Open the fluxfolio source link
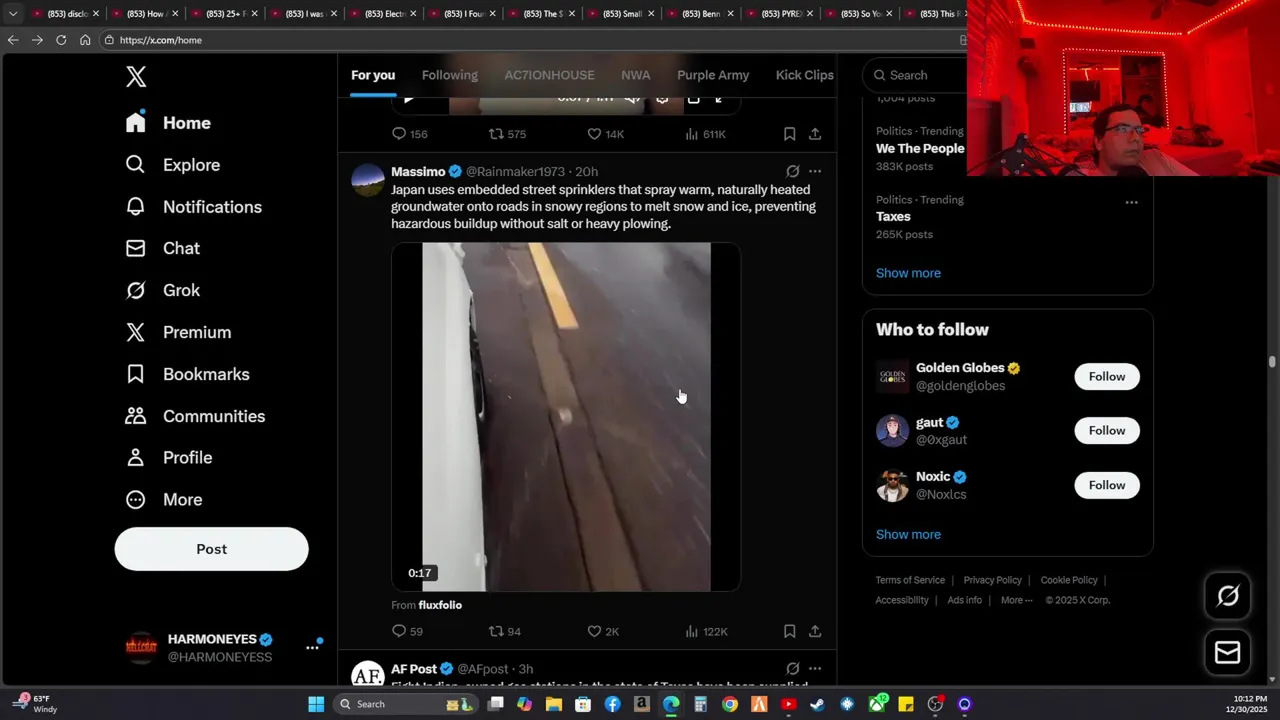This screenshot has width=1280, height=720. point(440,605)
